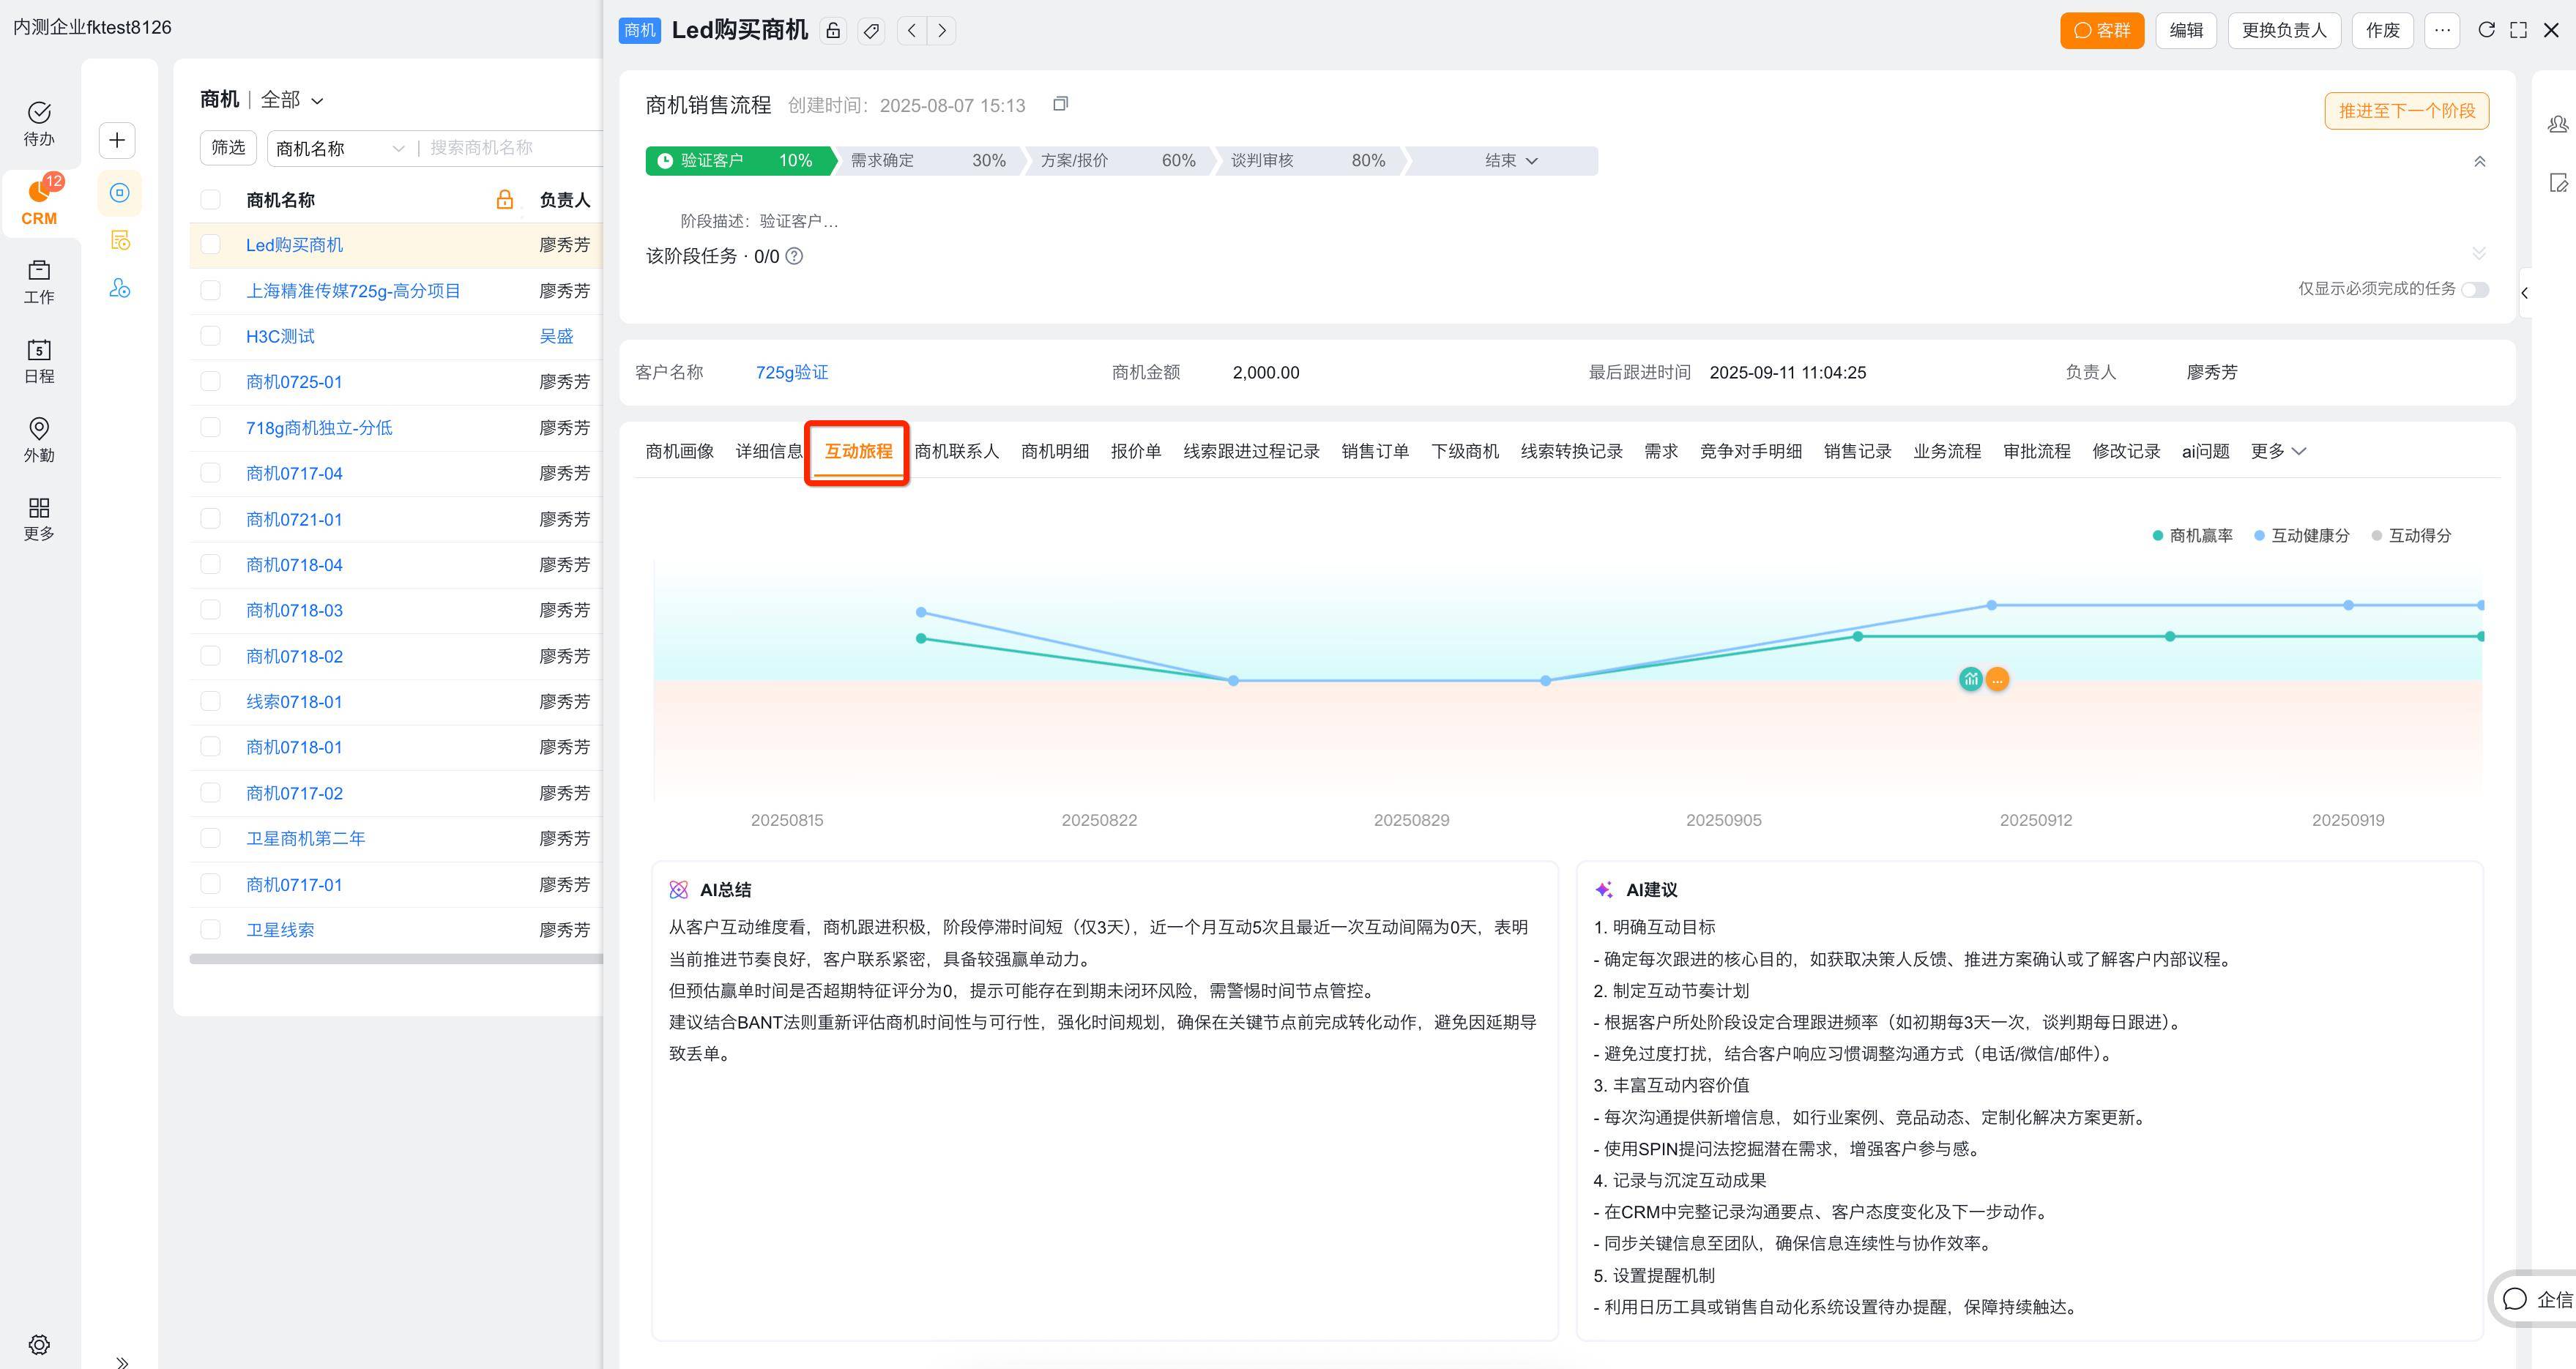The height and width of the screenshot is (1369, 2576).
Task: Tick the select-all checkbox in the table header
Action: (210, 200)
